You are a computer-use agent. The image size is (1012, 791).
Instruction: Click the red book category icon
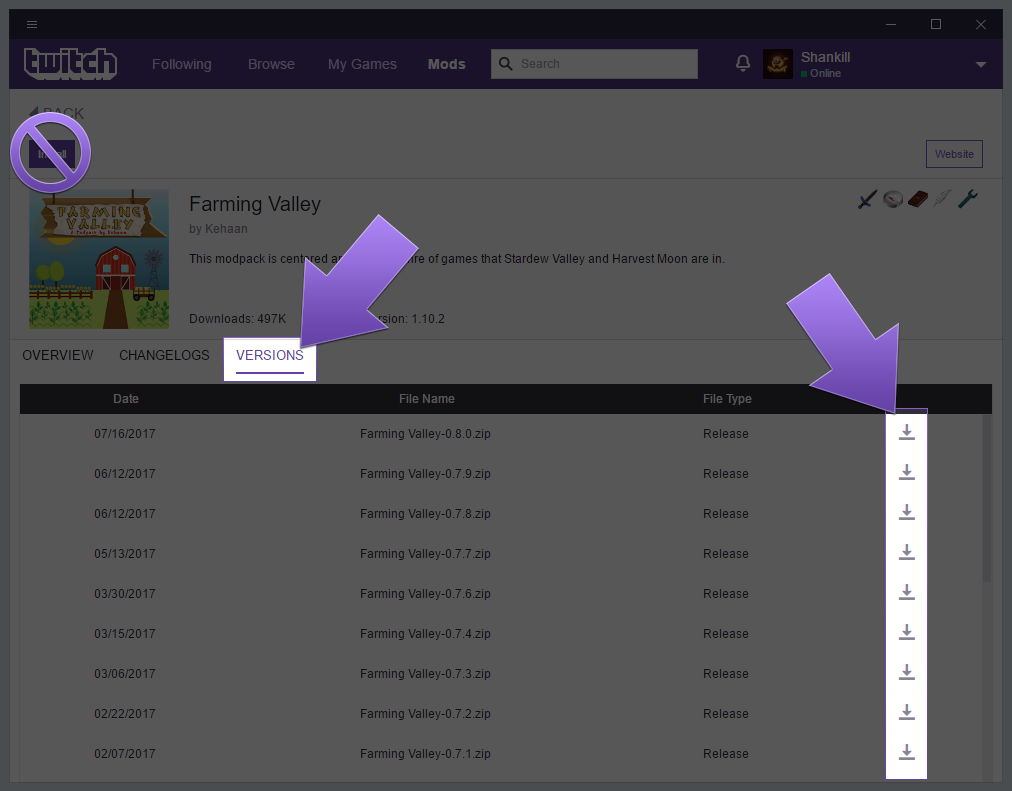[918, 199]
